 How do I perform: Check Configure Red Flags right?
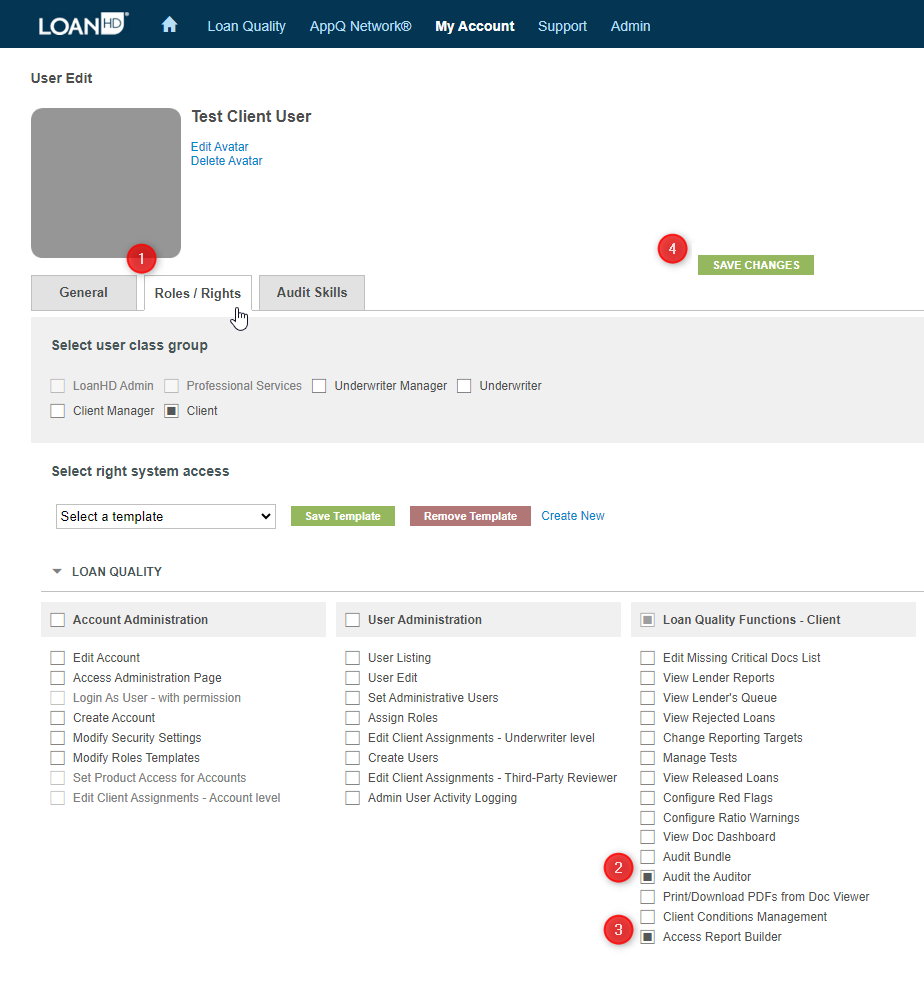647,798
